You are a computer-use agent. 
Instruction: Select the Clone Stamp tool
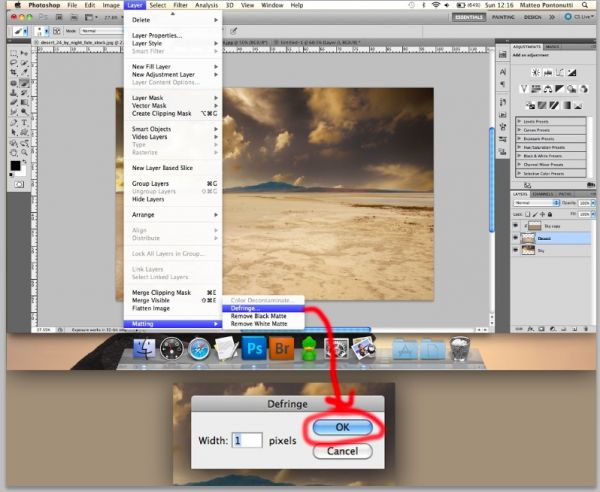coord(13,93)
